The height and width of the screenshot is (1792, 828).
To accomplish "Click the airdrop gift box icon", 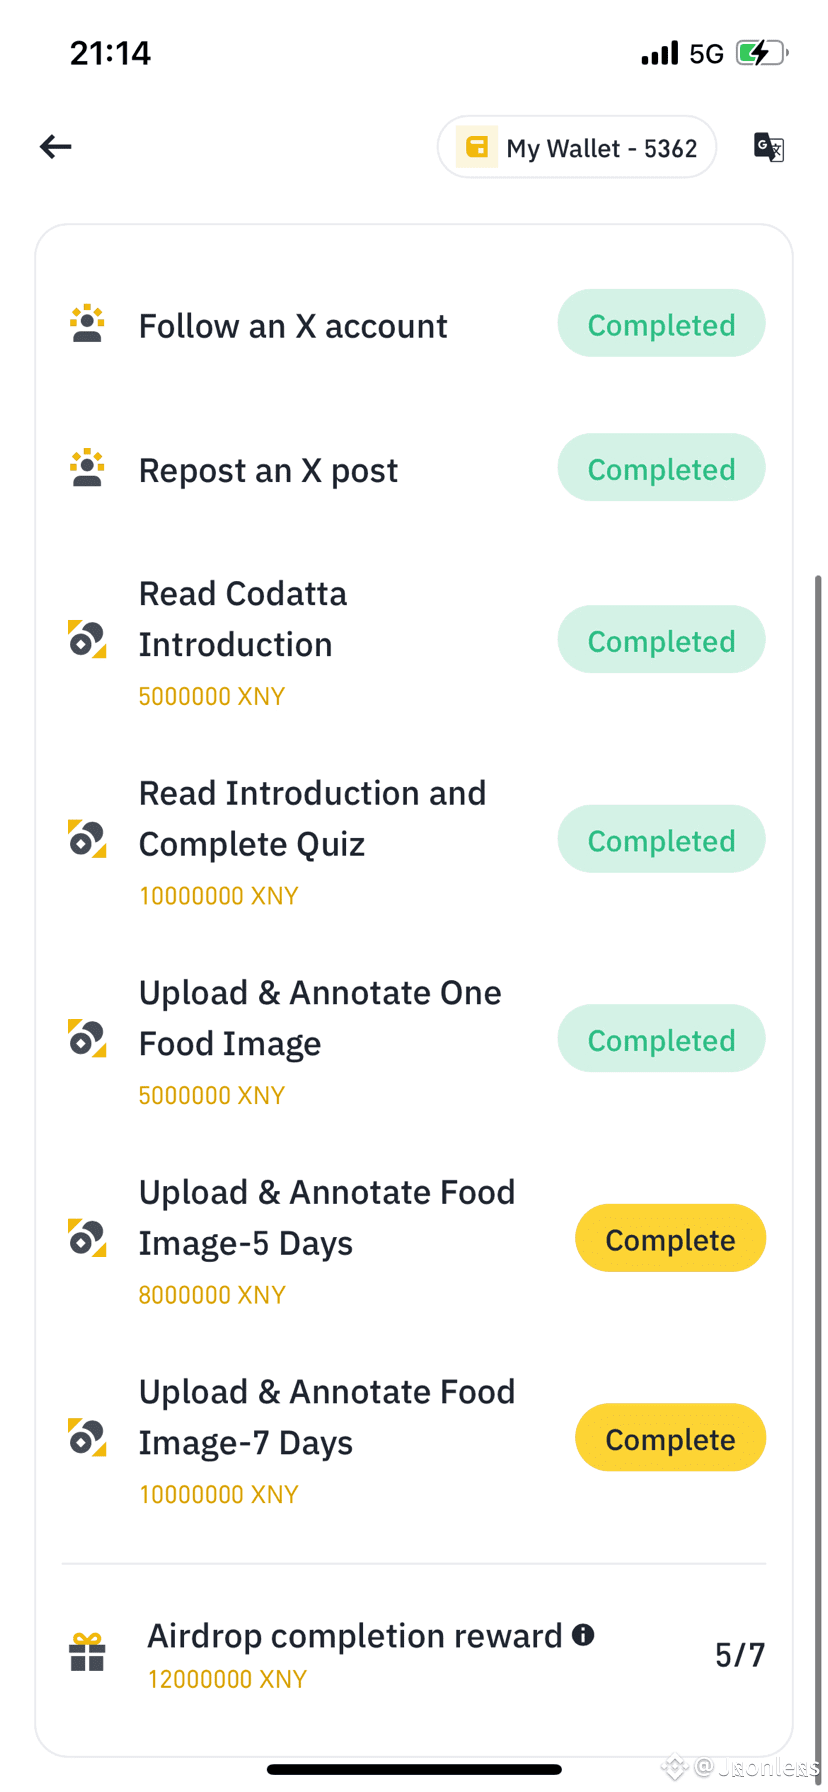I will [x=88, y=1652].
